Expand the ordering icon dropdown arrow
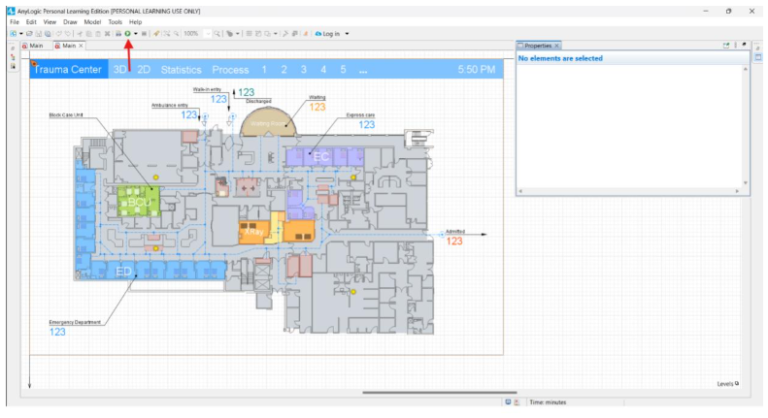Image resolution: width=768 pixels, height=418 pixels. (x=275, y=34)
